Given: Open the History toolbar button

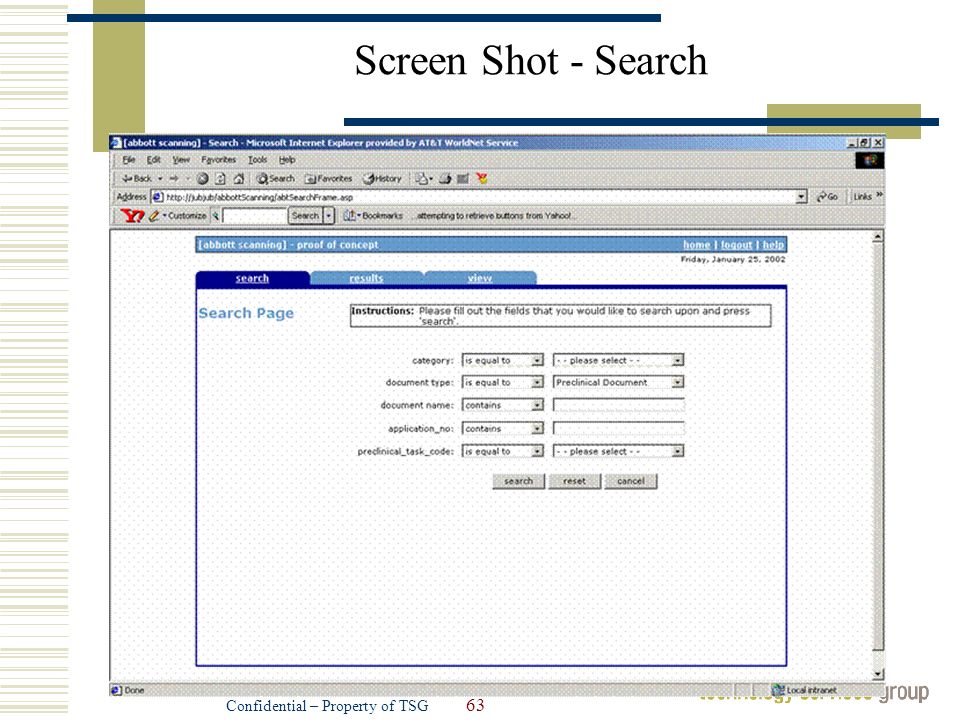Looking at the screenshot, I should click(382, 179).
